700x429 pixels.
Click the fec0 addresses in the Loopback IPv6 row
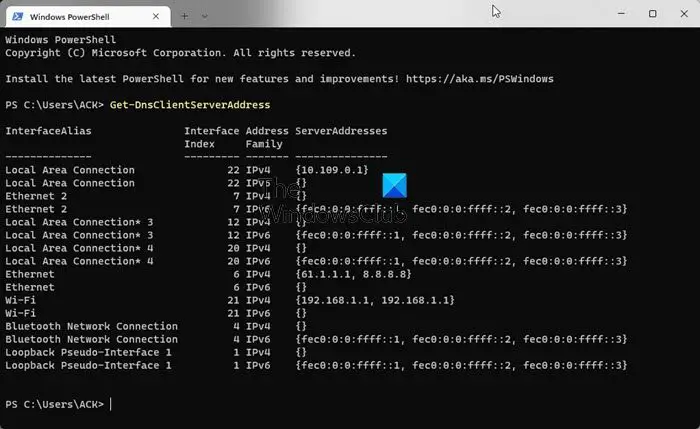461,365
